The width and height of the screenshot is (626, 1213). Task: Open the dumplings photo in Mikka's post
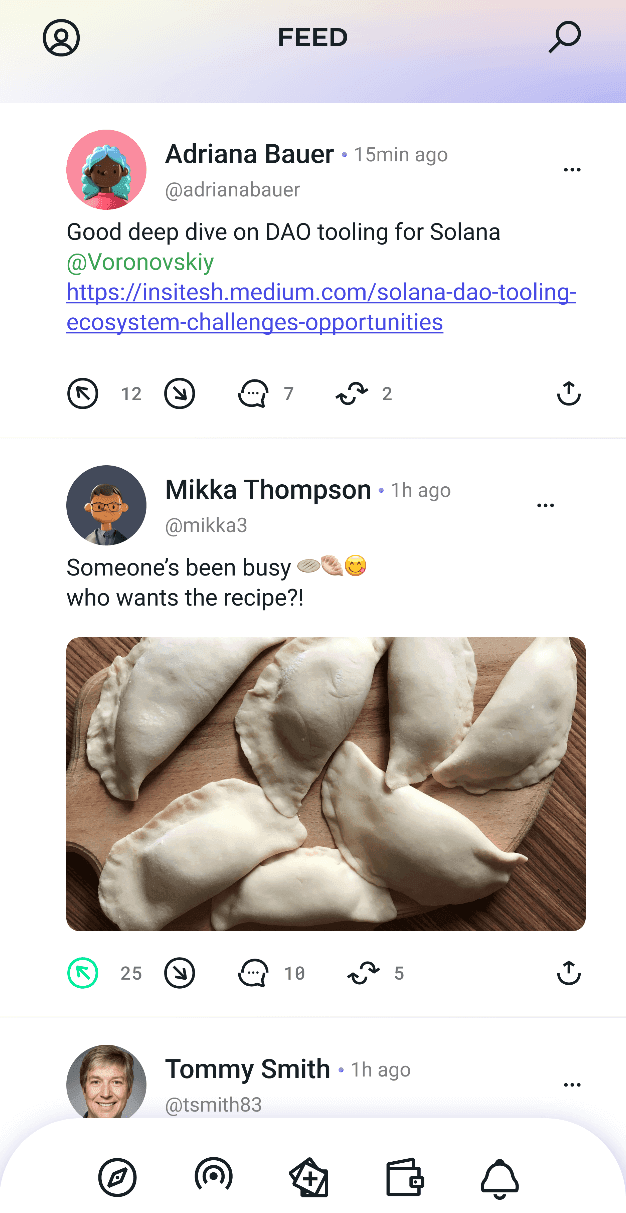pyautogui.click(x=326, y=784)
